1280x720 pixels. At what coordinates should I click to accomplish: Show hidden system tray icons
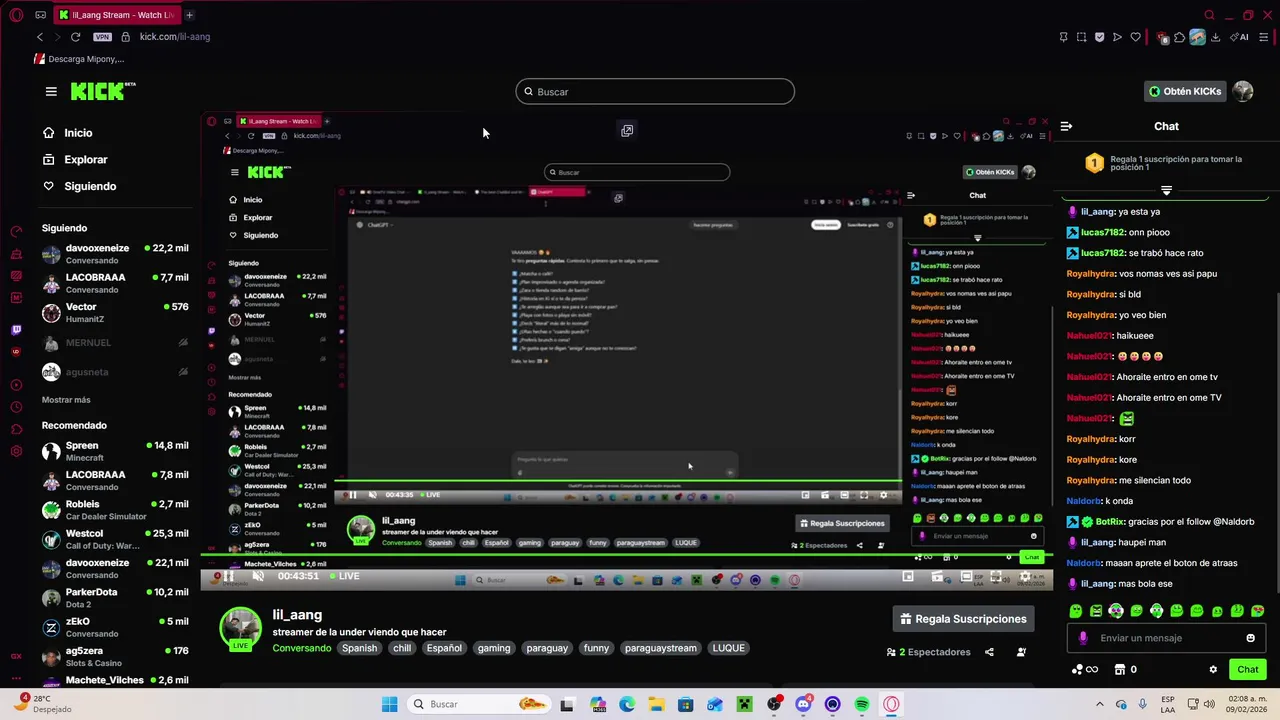point(1100,704)
